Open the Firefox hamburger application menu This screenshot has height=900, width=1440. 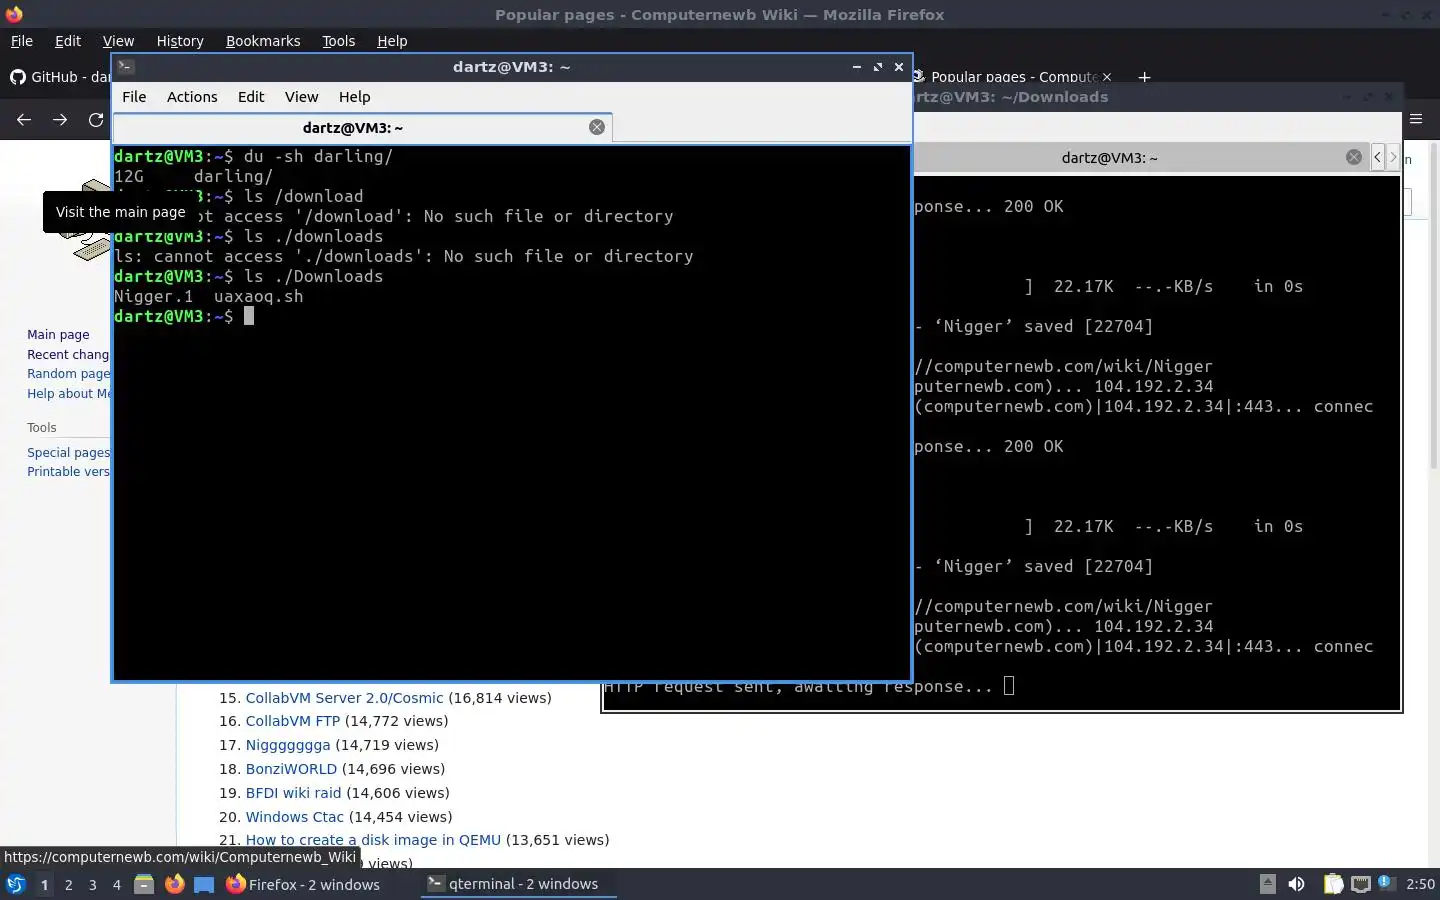1416,119
